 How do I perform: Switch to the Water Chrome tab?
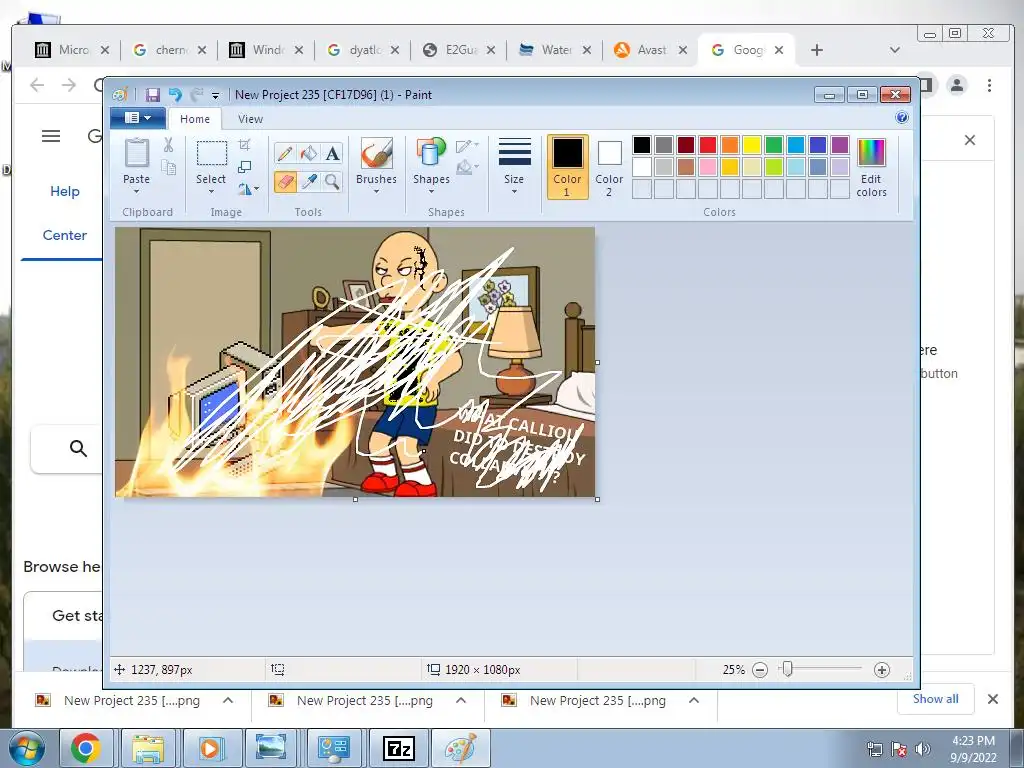pos(556,50)
